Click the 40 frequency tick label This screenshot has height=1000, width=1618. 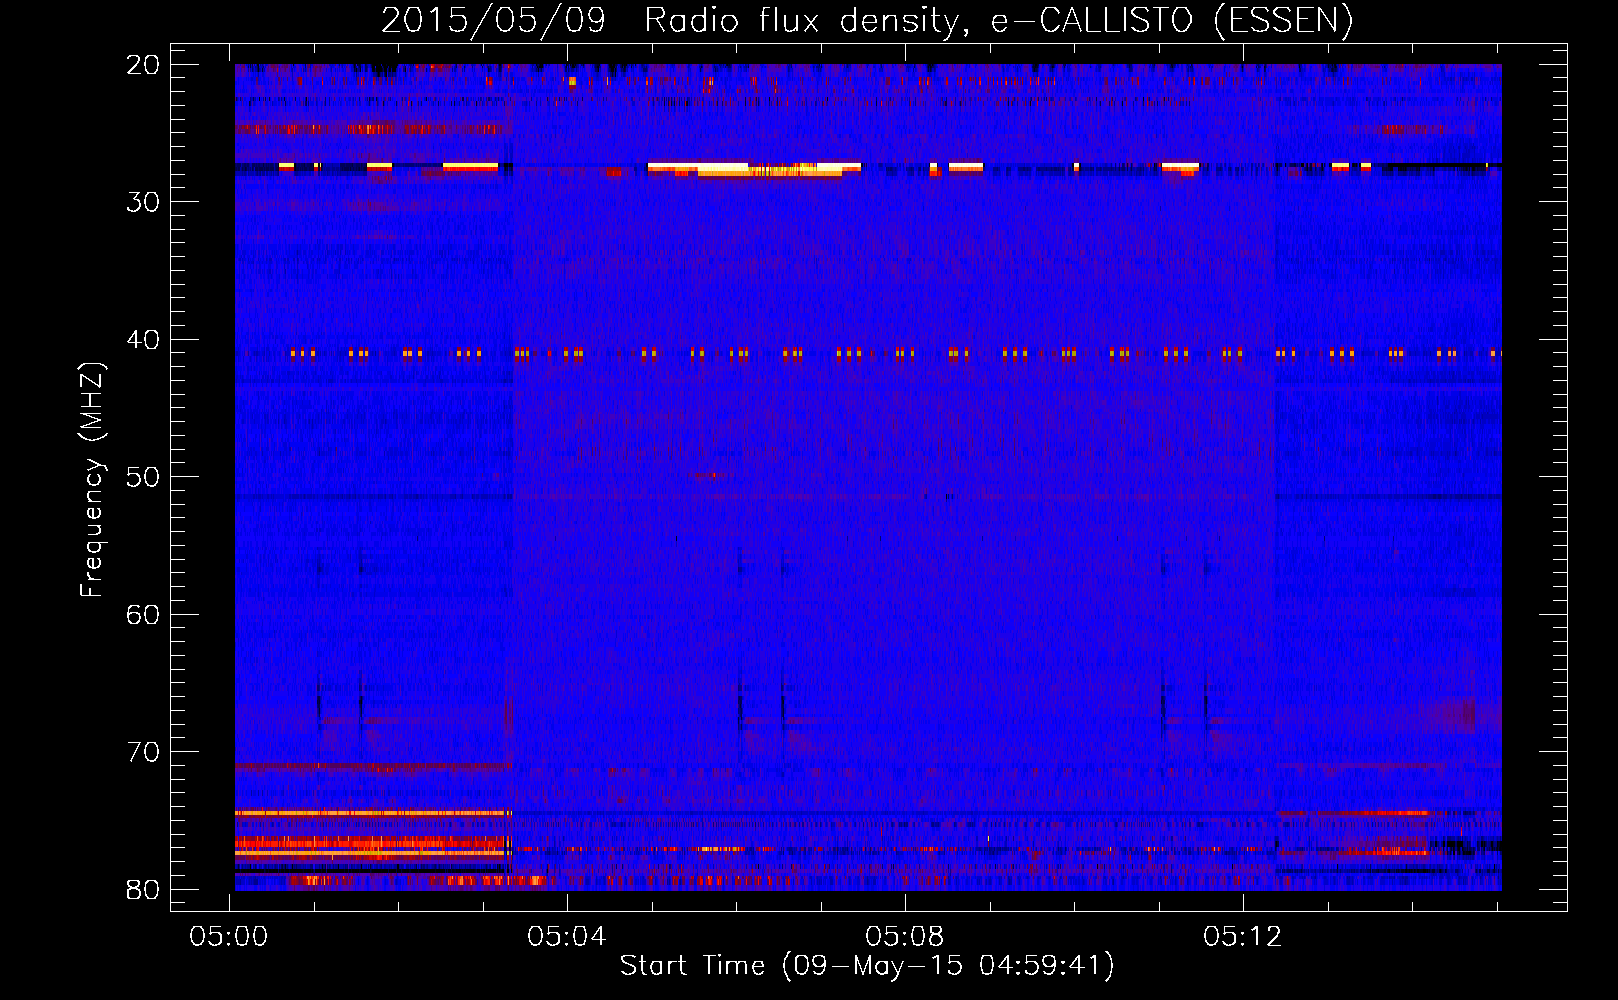[143, 340]
